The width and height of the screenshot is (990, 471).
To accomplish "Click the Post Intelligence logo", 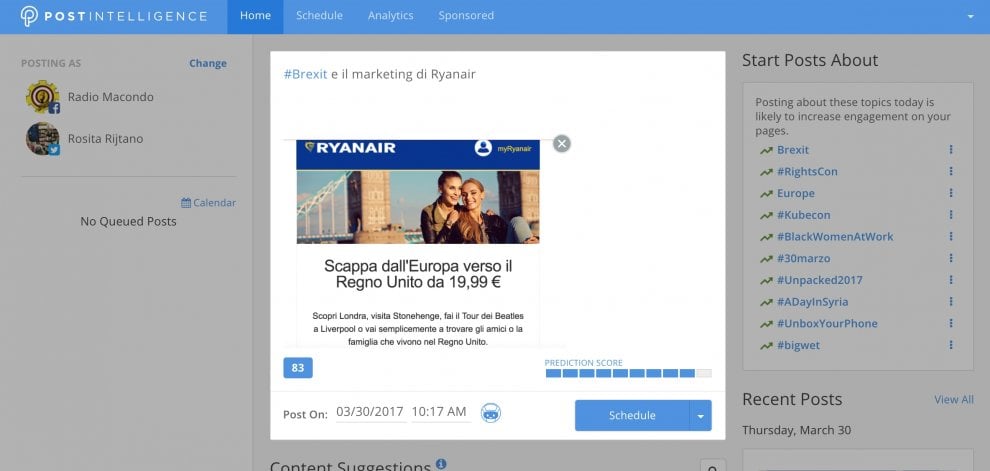I will pos(114,16).
